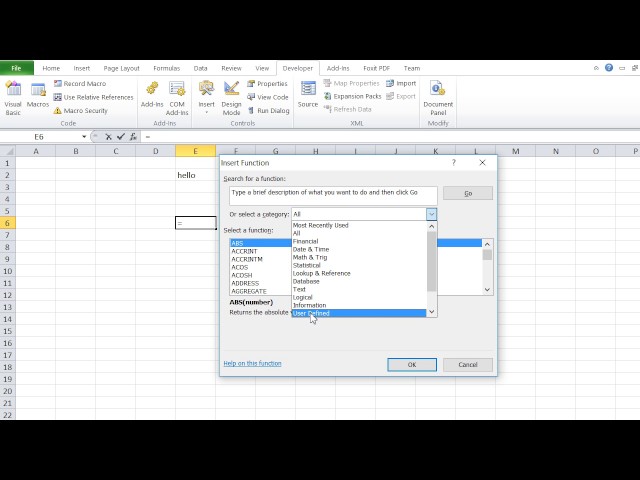640x480 pixels.
Task: Open the XML Source pane
Action: tap(308, 95)
